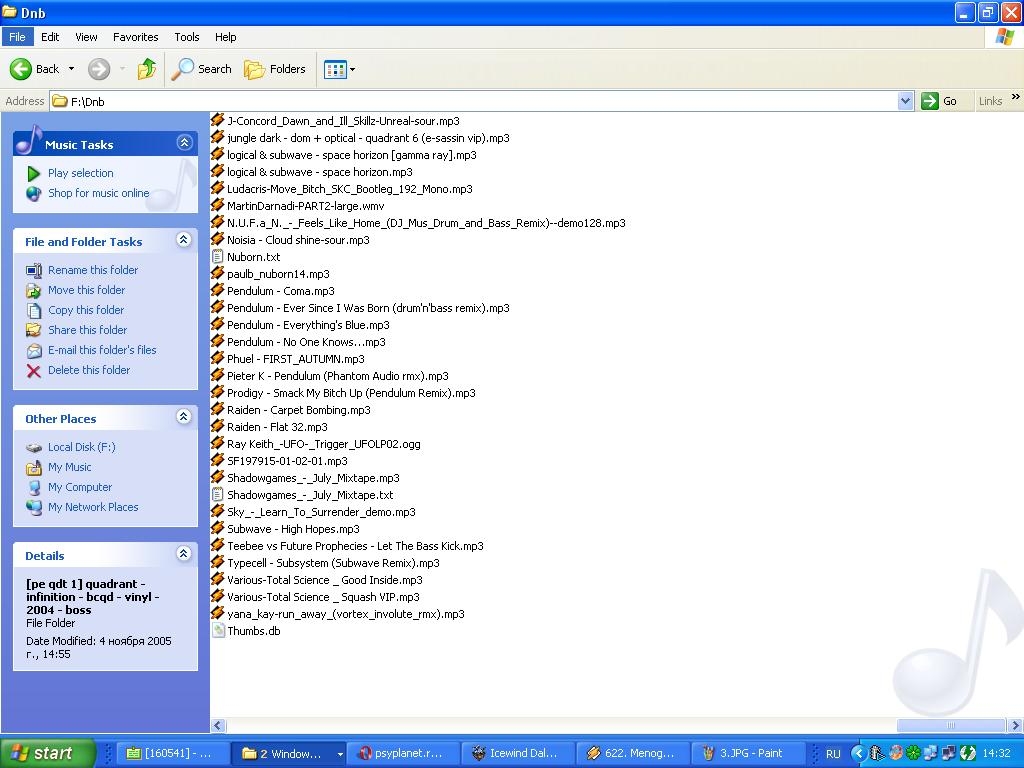1024x768 pixels.
Task: Select the Nuborn.txt file icon
Action: 218,257
